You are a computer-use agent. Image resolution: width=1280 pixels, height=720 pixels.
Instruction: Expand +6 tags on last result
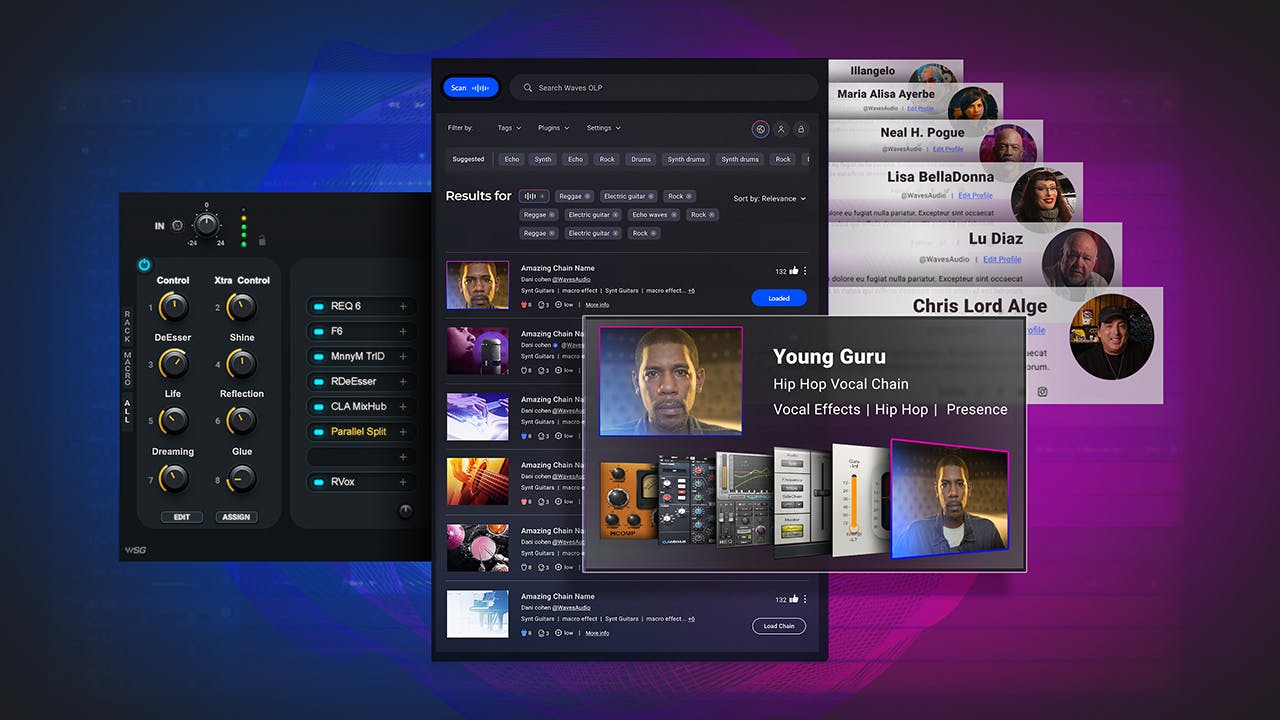coord(691,619)
